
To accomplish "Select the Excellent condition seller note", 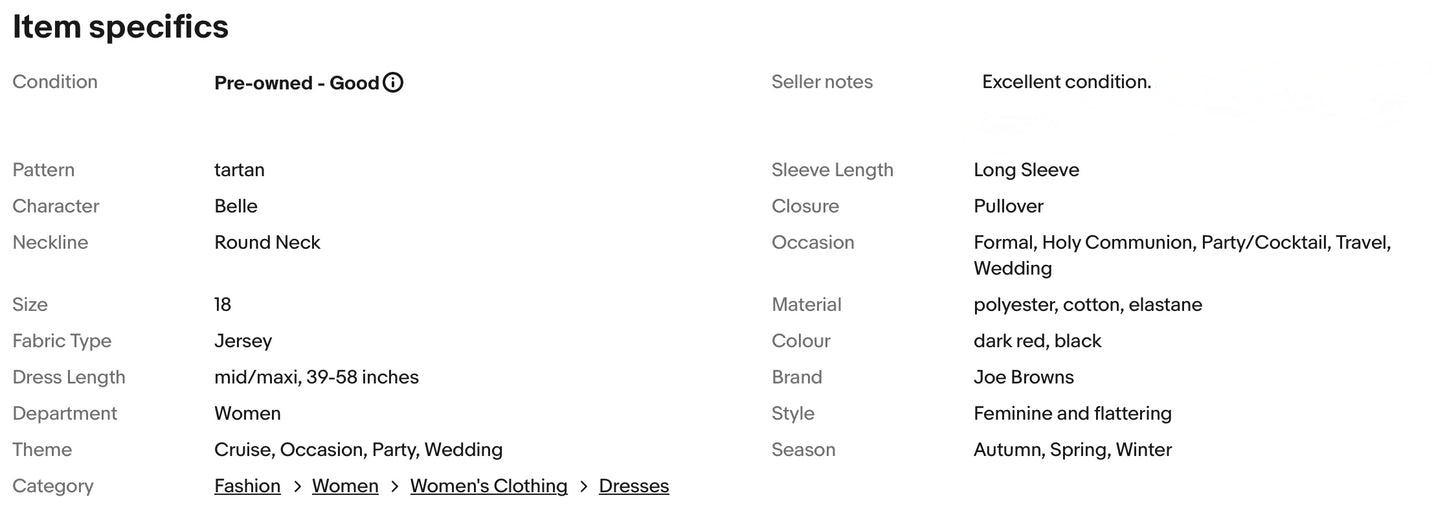I will tap(1066, 82).
